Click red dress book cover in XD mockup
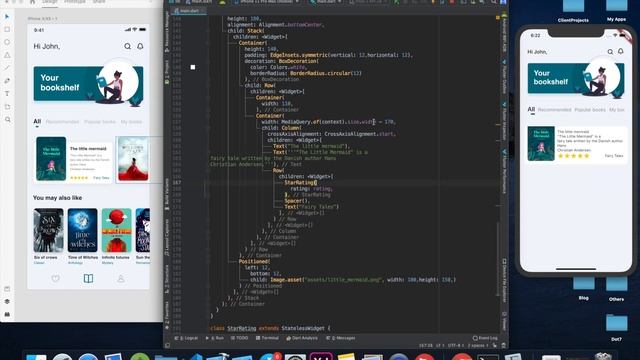640x360 pixels. click(x=133, y=159)
